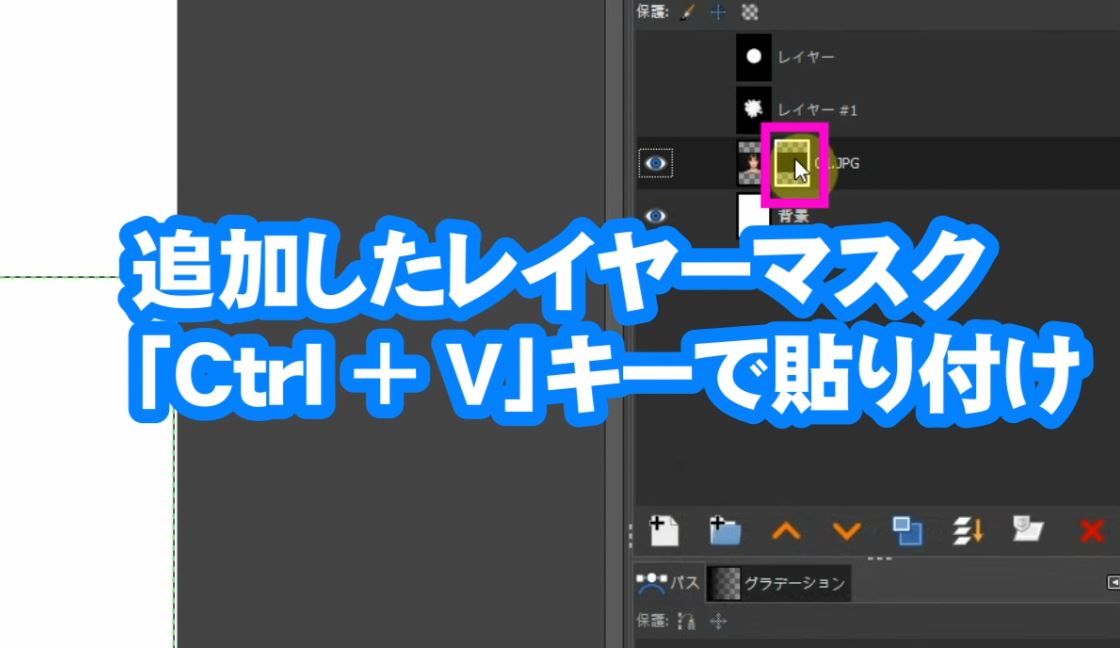
Task: Hide the JPG layer with its eye icon
Action: click(x=656, y=164)
